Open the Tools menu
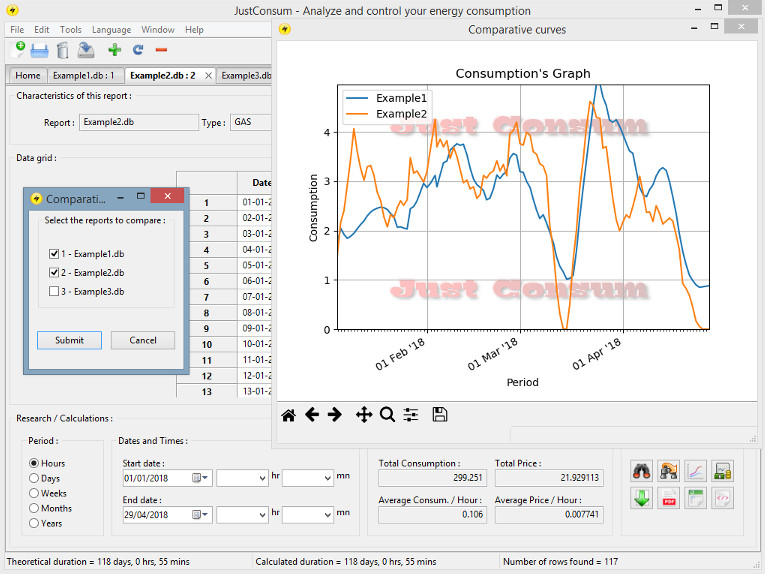The height and width of the screenshot is (574, 765). (70, 30)
